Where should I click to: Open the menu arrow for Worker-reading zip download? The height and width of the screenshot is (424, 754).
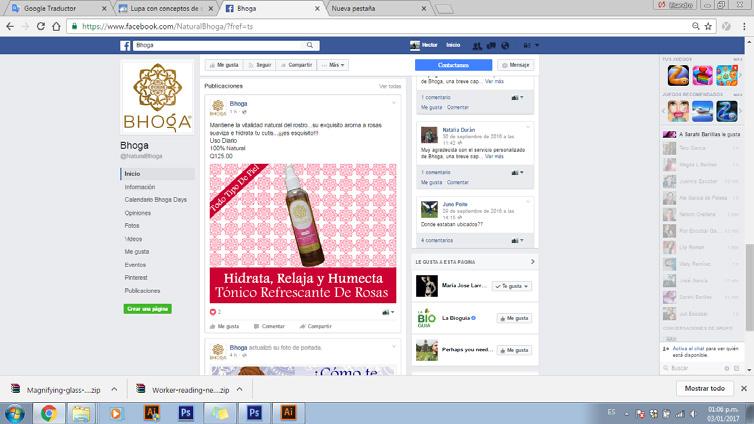pyautogui.click(x=239, y=390)
